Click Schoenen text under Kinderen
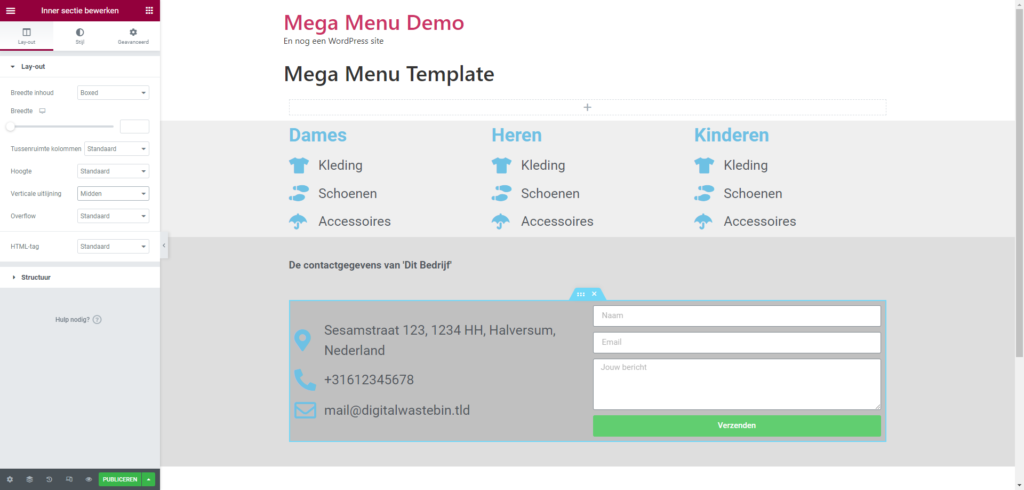This screenshot has height=490, width=1024. click(753, 193)
